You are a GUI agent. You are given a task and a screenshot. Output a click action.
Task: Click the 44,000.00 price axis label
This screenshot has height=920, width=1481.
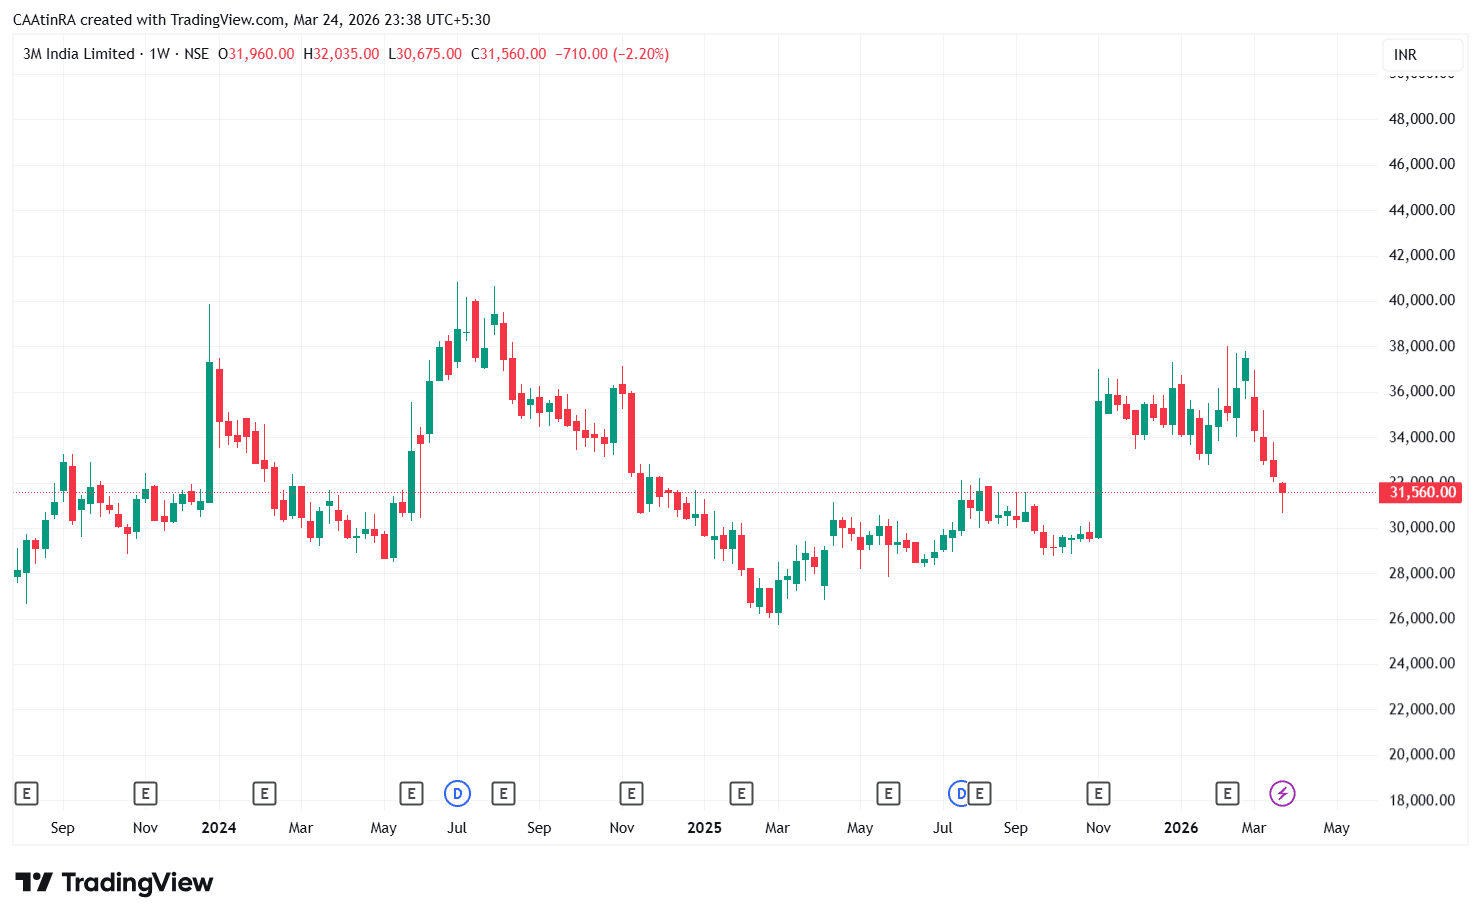pyautogui.click(x=1422, y=210)
